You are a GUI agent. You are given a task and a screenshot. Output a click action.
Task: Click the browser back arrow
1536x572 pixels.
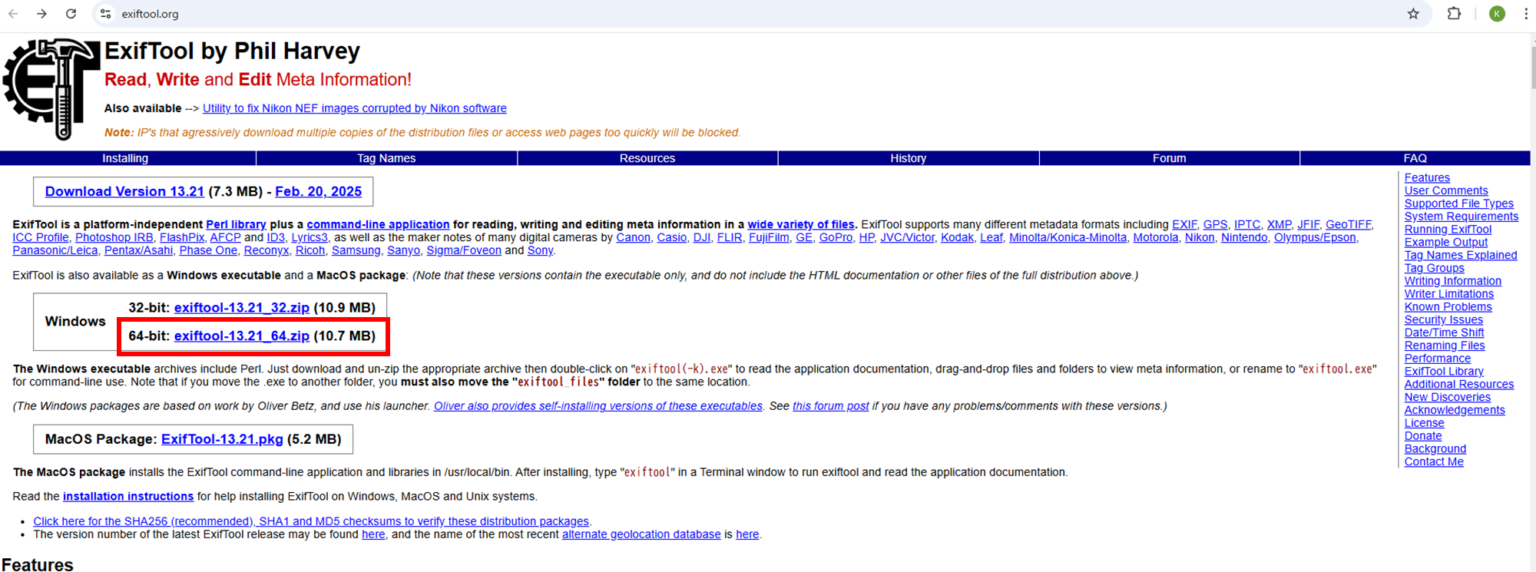click(x=13, y=14)
